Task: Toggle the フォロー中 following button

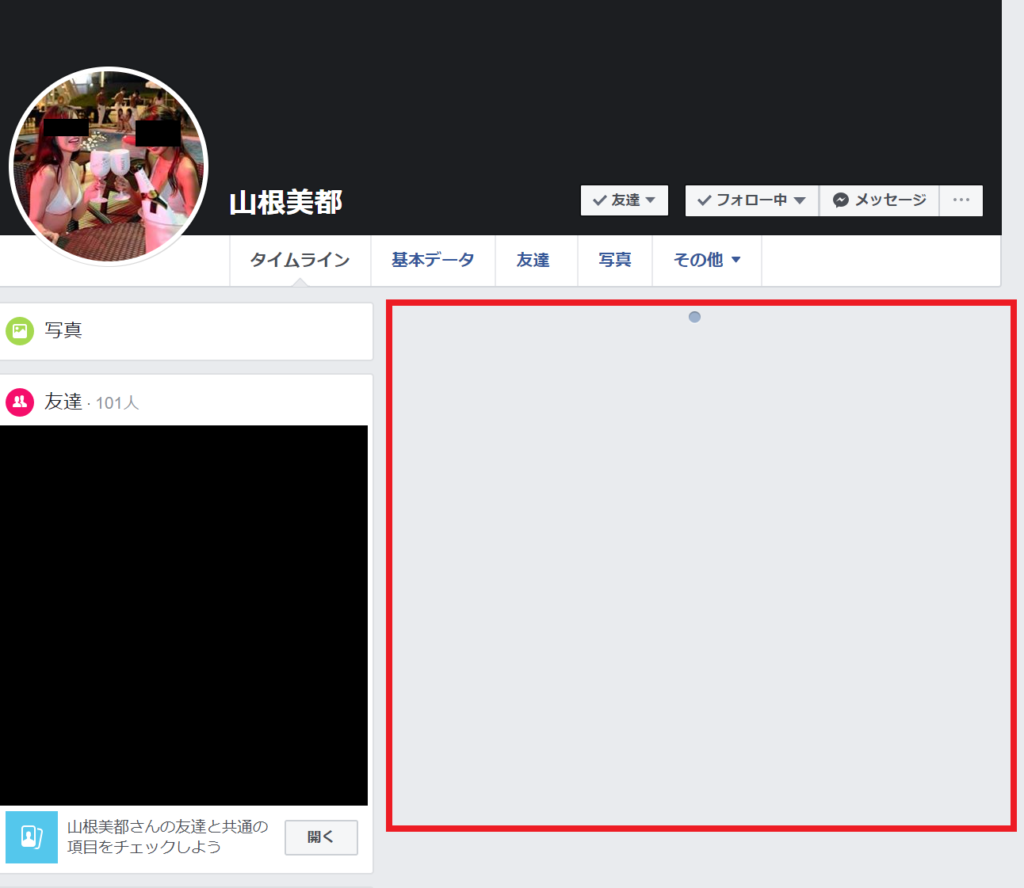Action: (751, 200)
